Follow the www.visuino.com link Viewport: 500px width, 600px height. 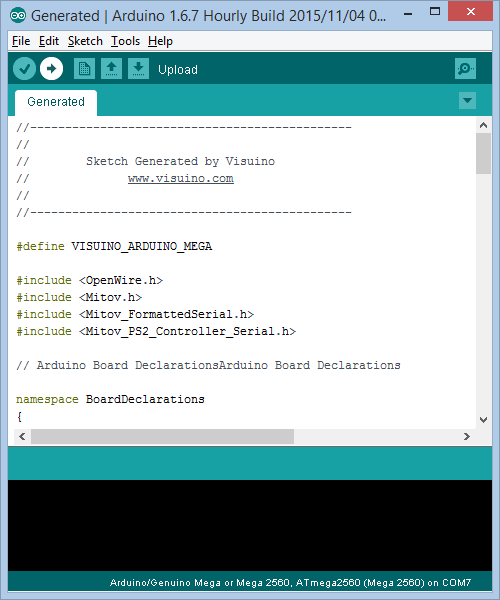click(x=181, y=179)
